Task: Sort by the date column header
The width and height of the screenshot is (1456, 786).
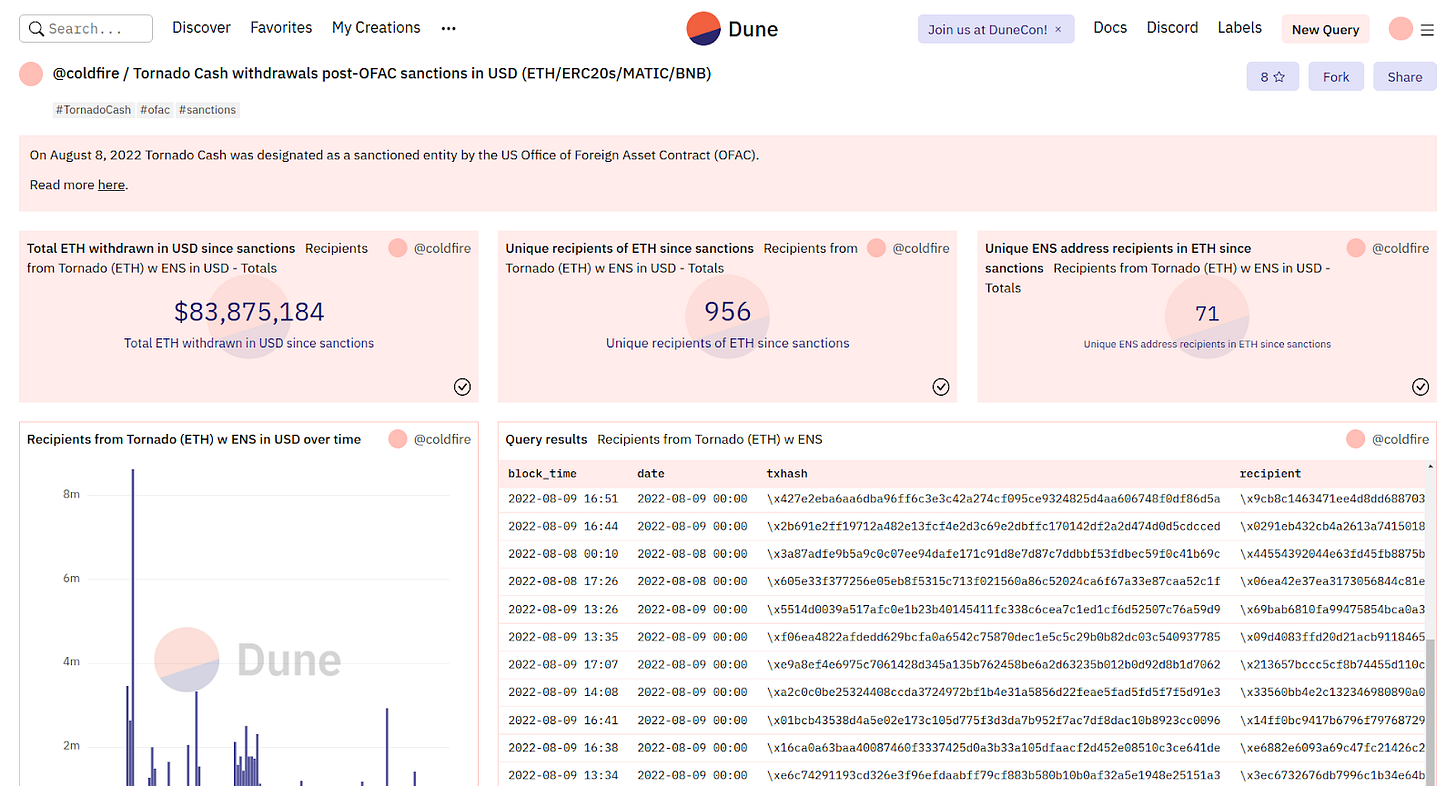Action: click(651, 473)
